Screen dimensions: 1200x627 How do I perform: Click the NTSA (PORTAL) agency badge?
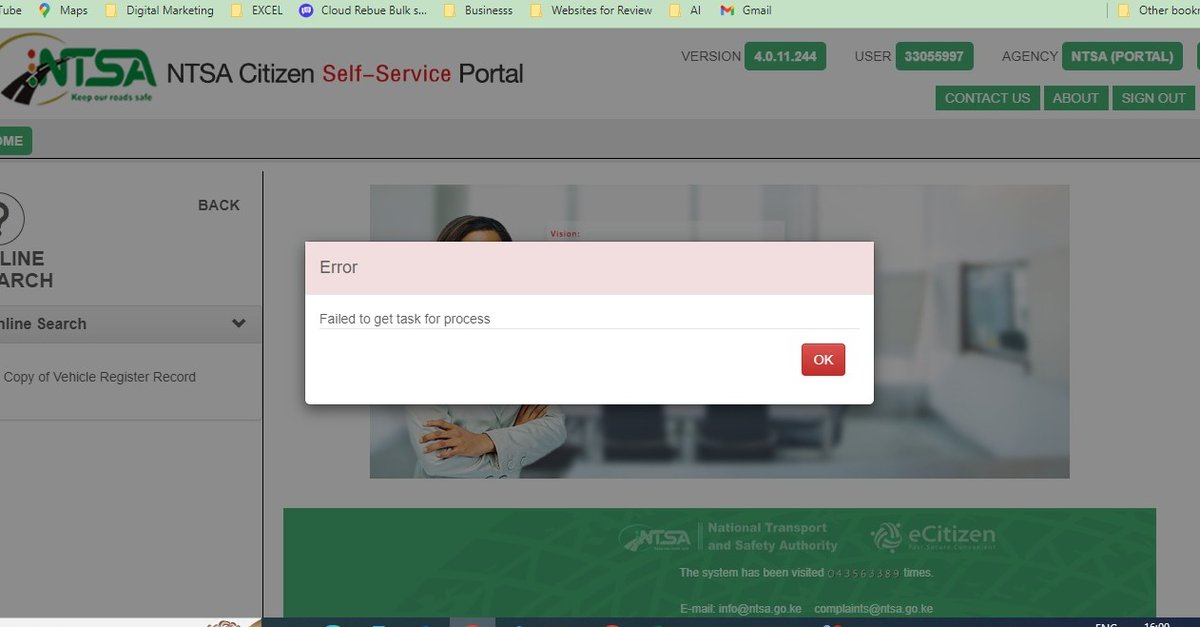[1122, 56]
